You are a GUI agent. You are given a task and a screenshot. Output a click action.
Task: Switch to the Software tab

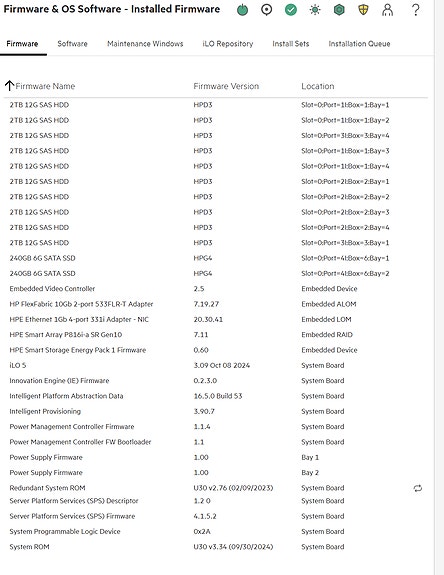pyautogui.click(x=72, y=44)
